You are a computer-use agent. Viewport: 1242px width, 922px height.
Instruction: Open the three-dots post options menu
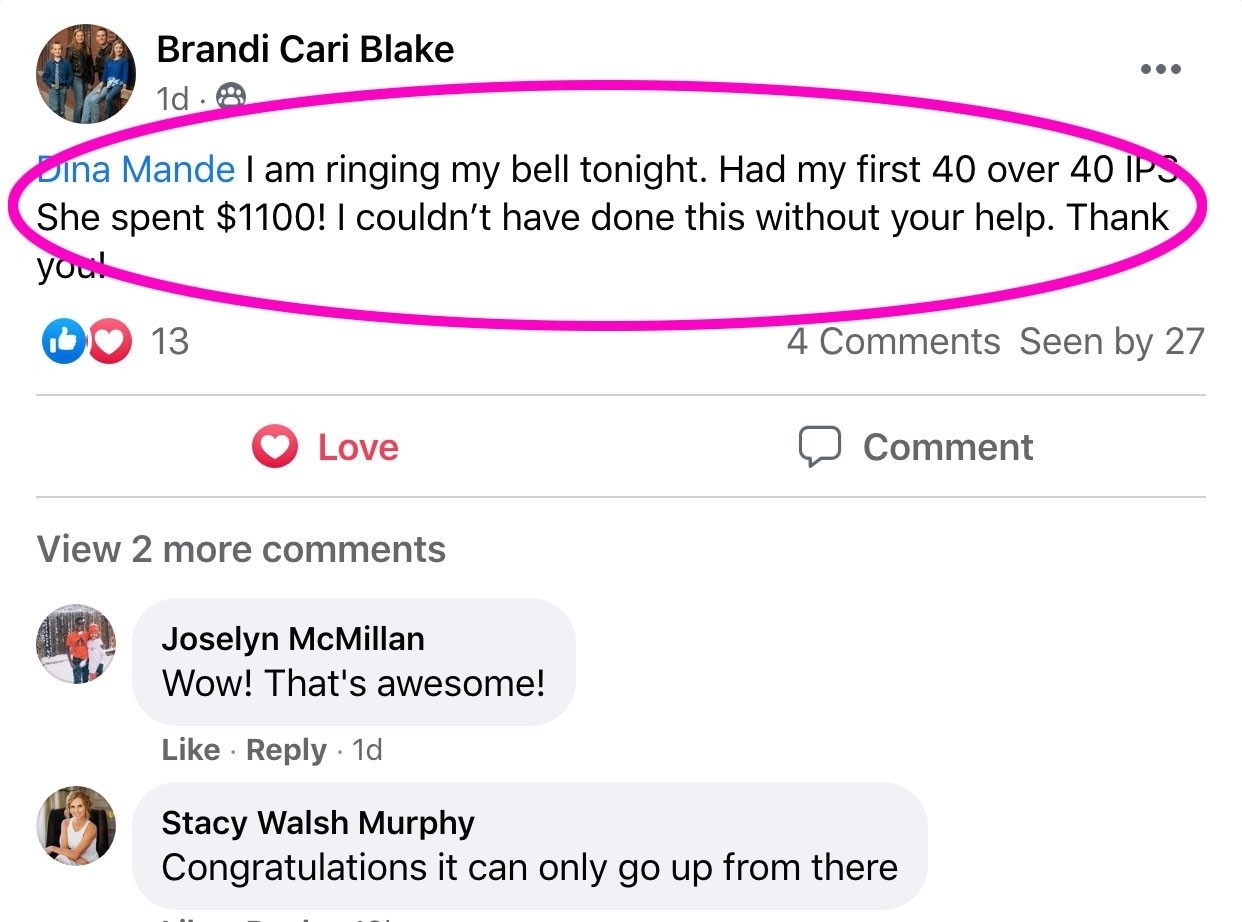pos(1160,69)
